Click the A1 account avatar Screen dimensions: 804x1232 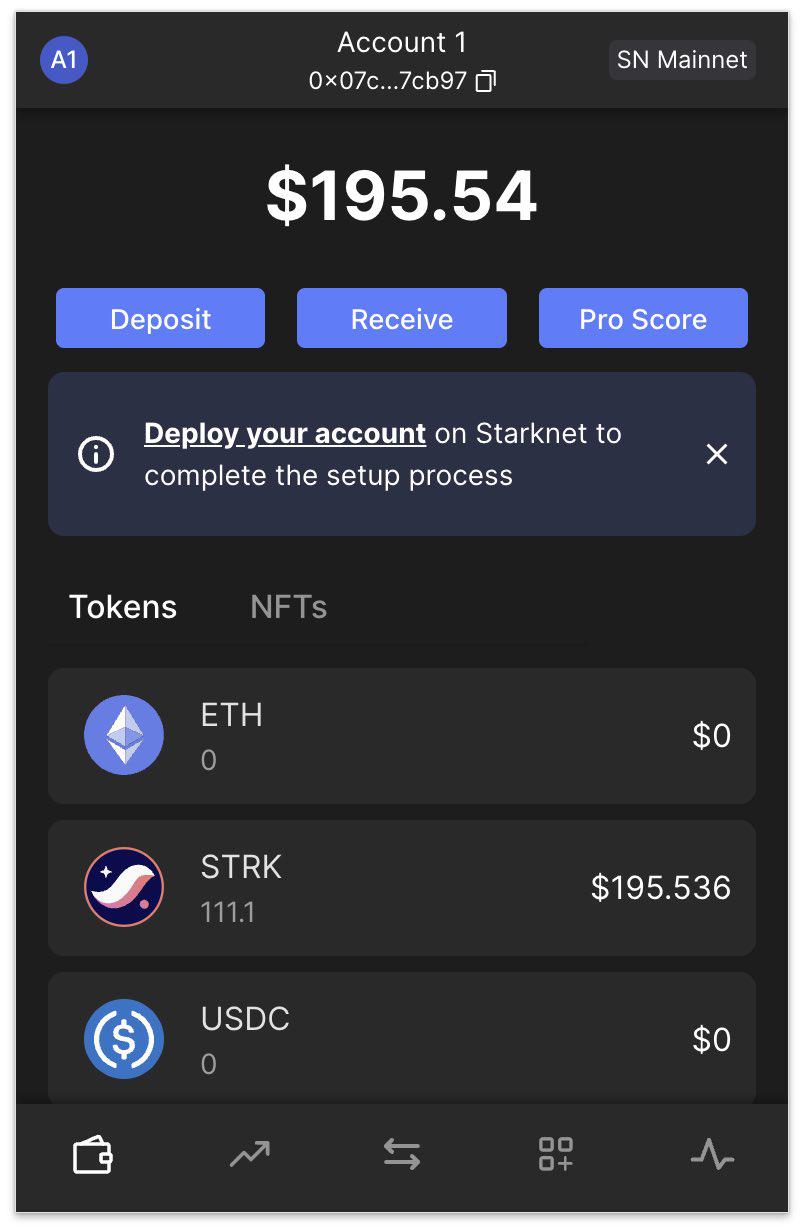(x=64, y=60)
